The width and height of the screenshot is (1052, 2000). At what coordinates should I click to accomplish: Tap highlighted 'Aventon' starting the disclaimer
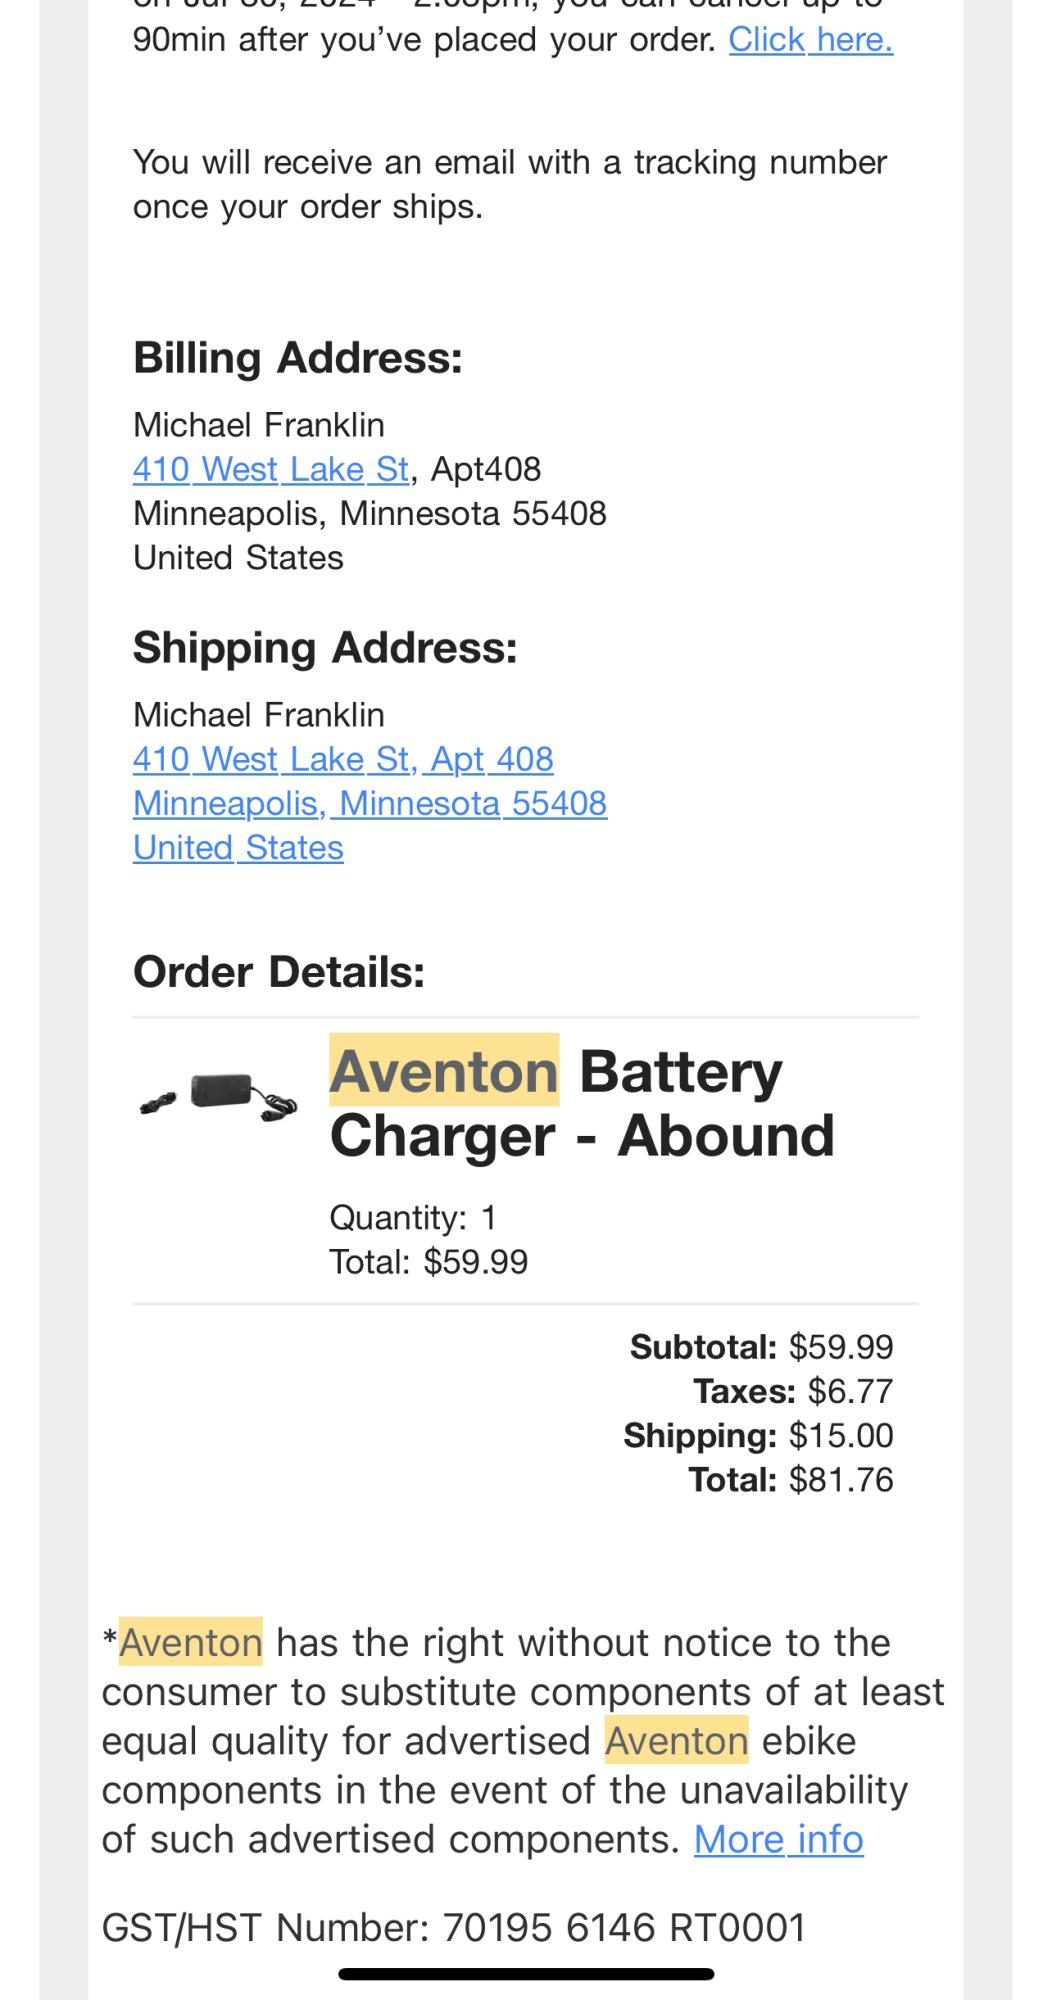coord(190,1643)
